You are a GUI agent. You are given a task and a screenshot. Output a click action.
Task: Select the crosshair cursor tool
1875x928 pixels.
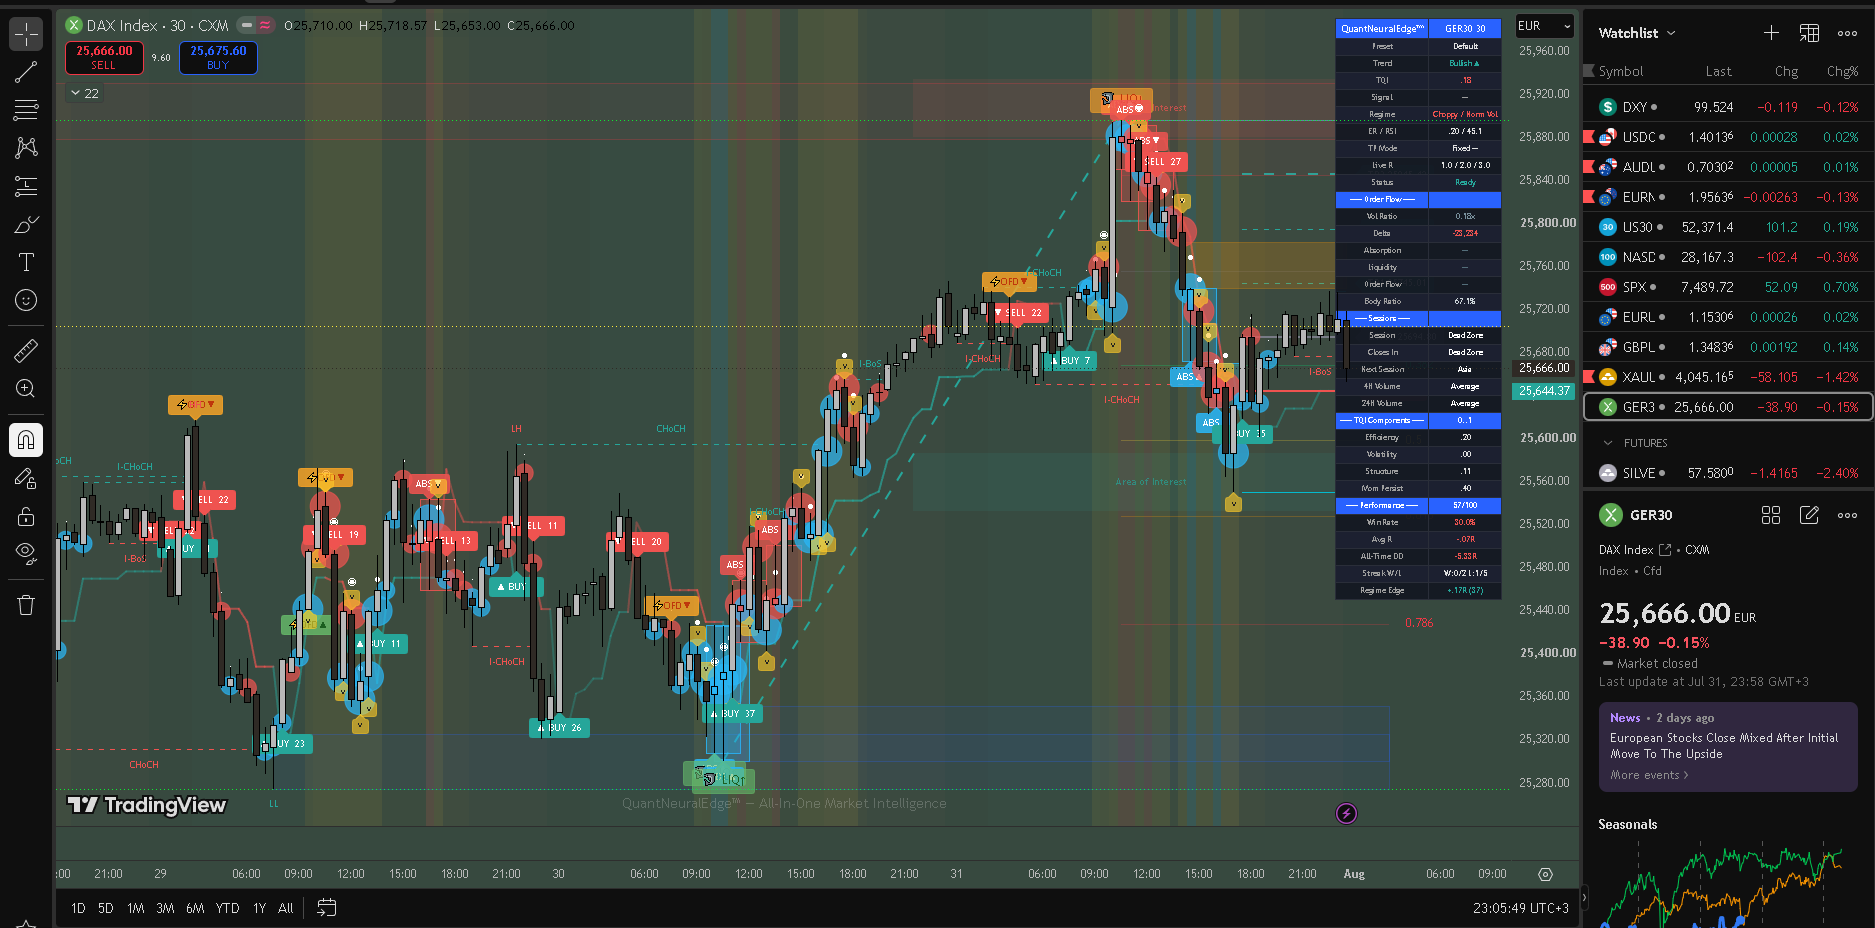tap(26, 34)
